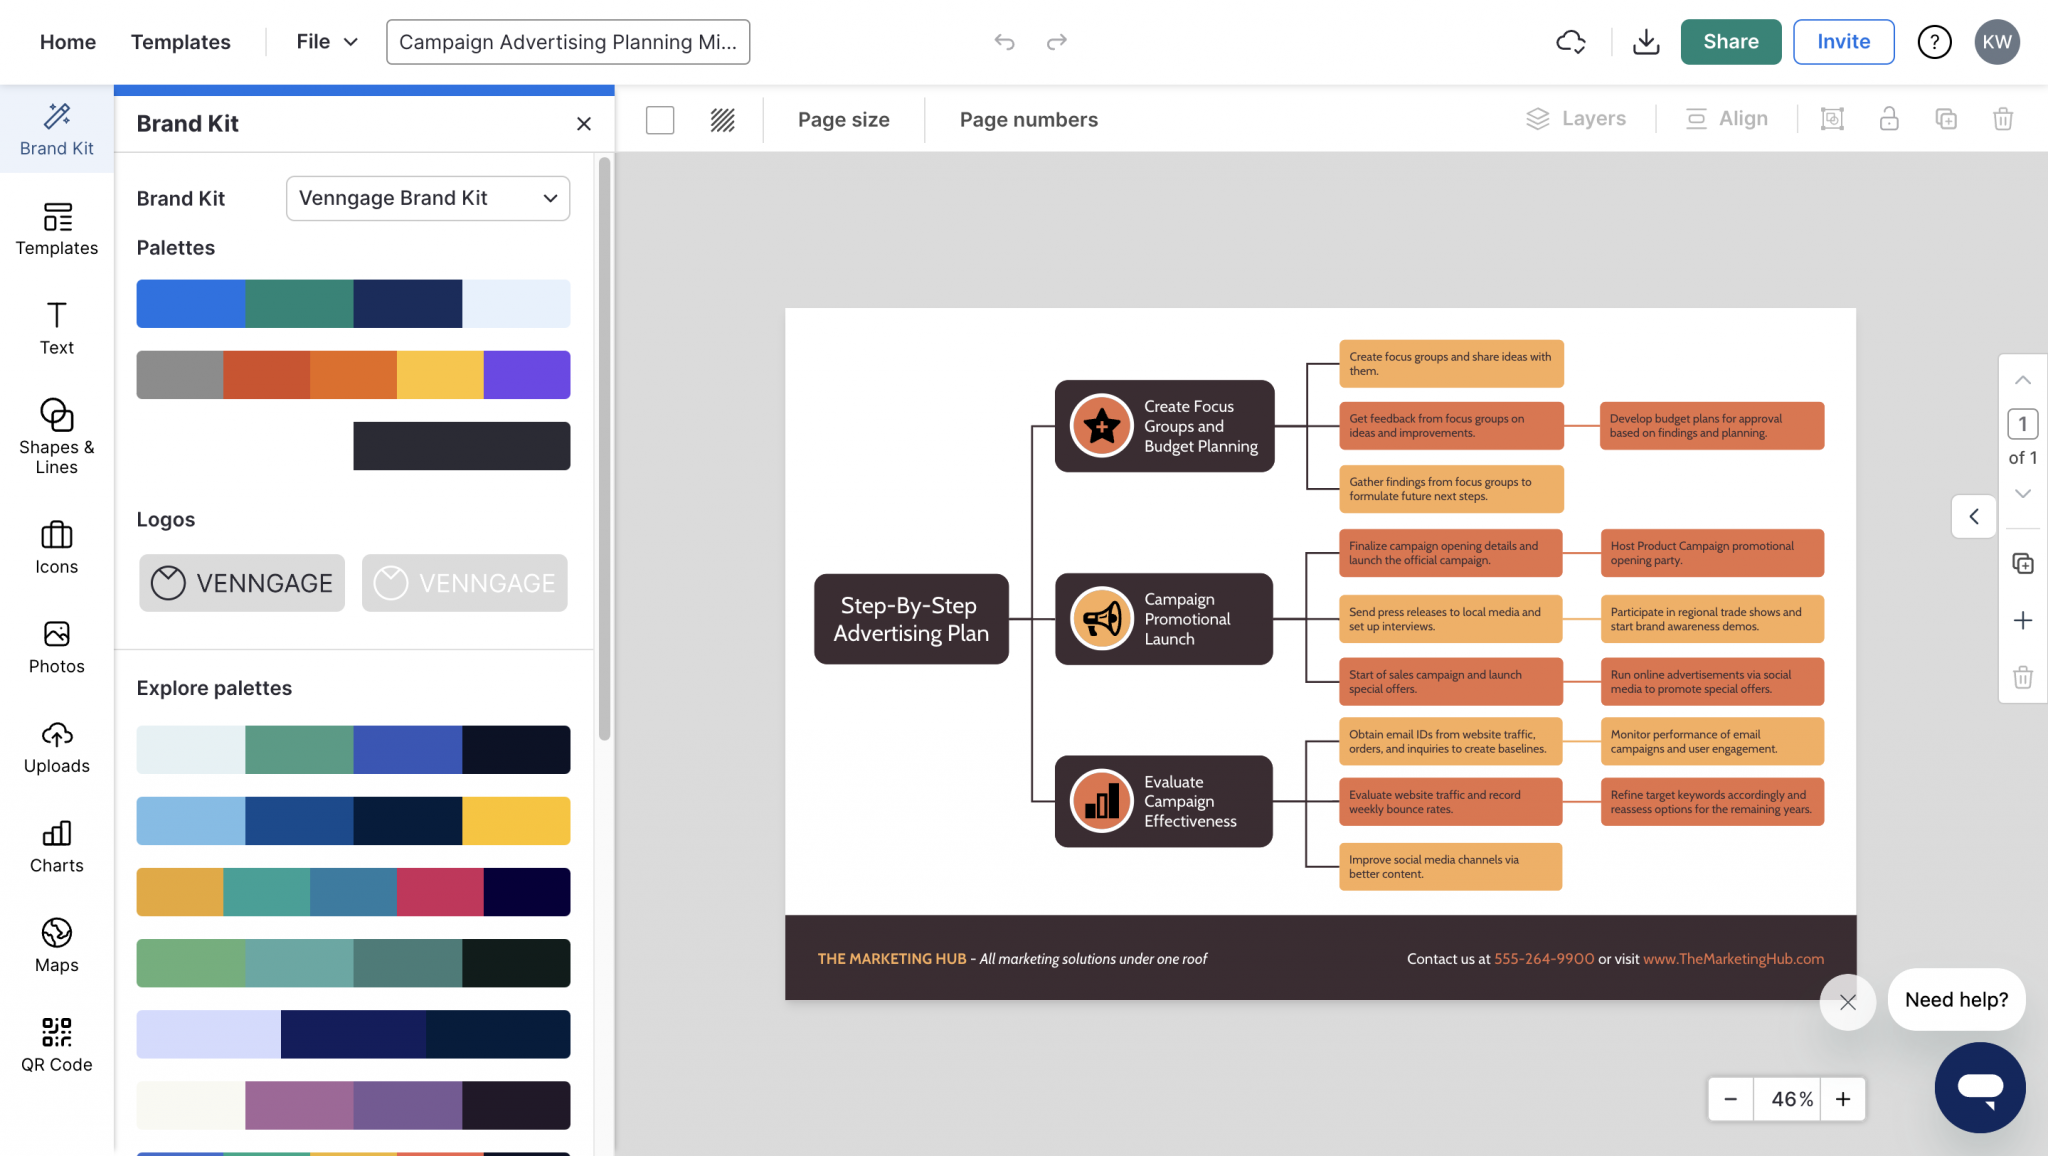
Task: Select the blue-green-navy brand palette
Action: 352,304
